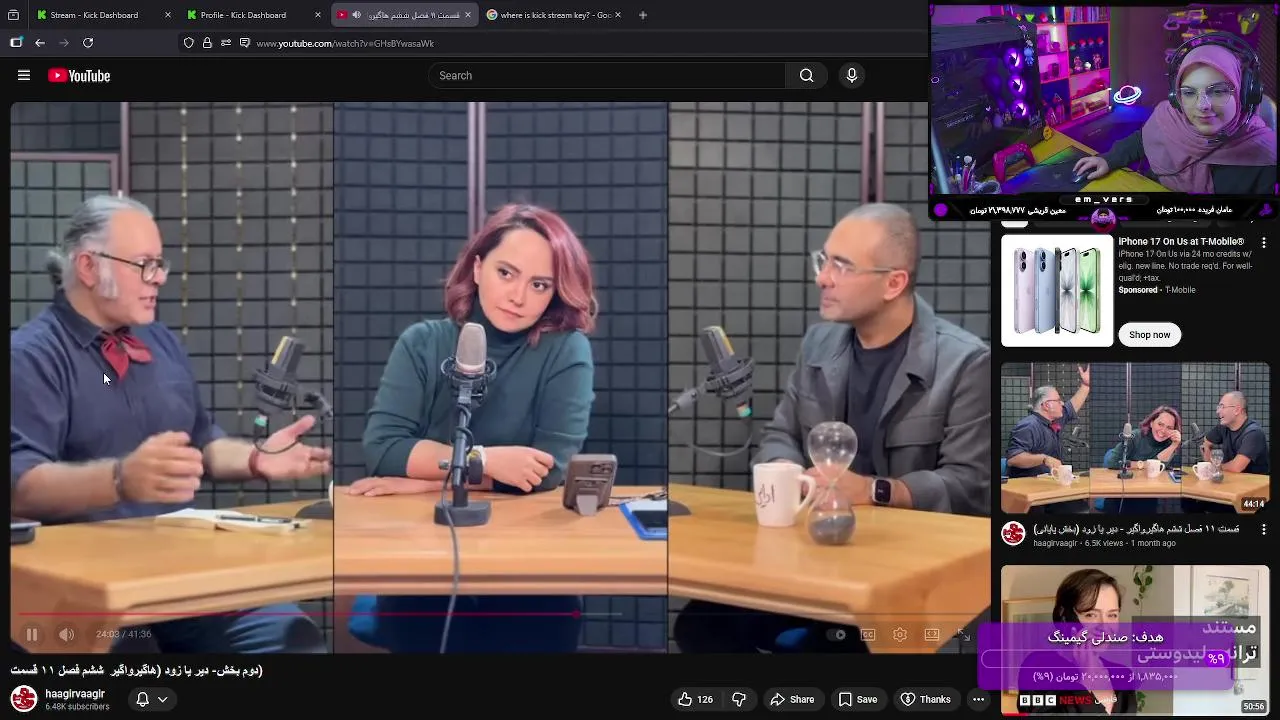Dislike the video with thumbs down
Viewport: 1280px width, 720px height.
coord(739,699)
